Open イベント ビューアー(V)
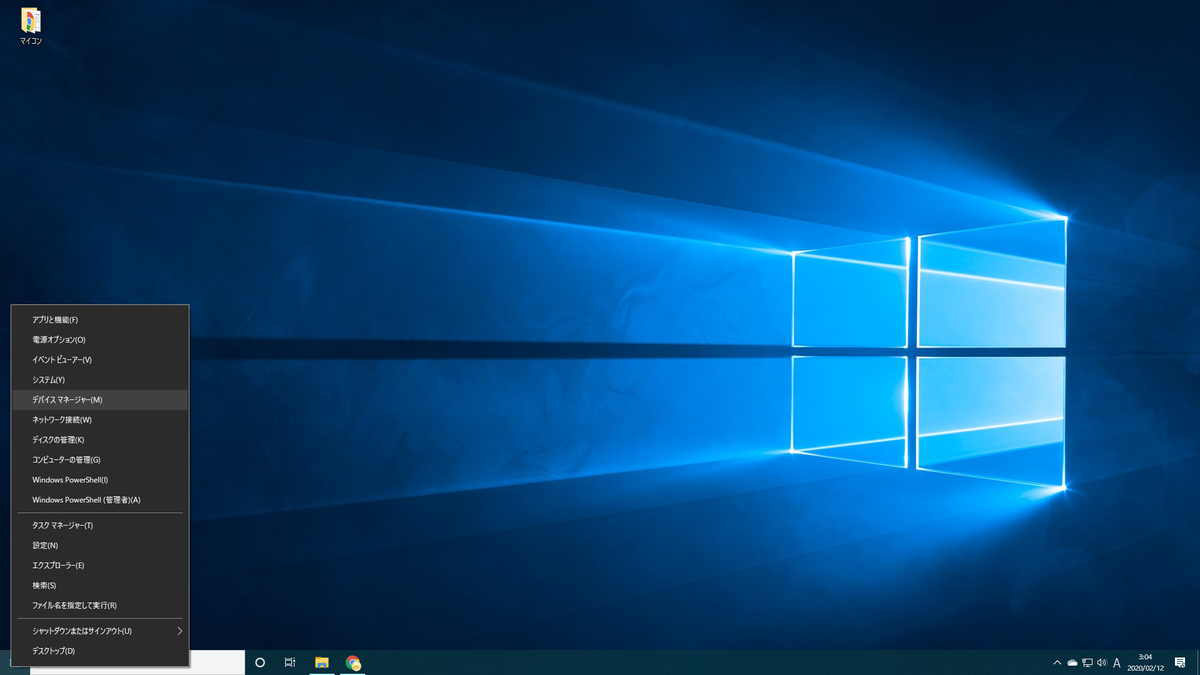 (99, 360)
